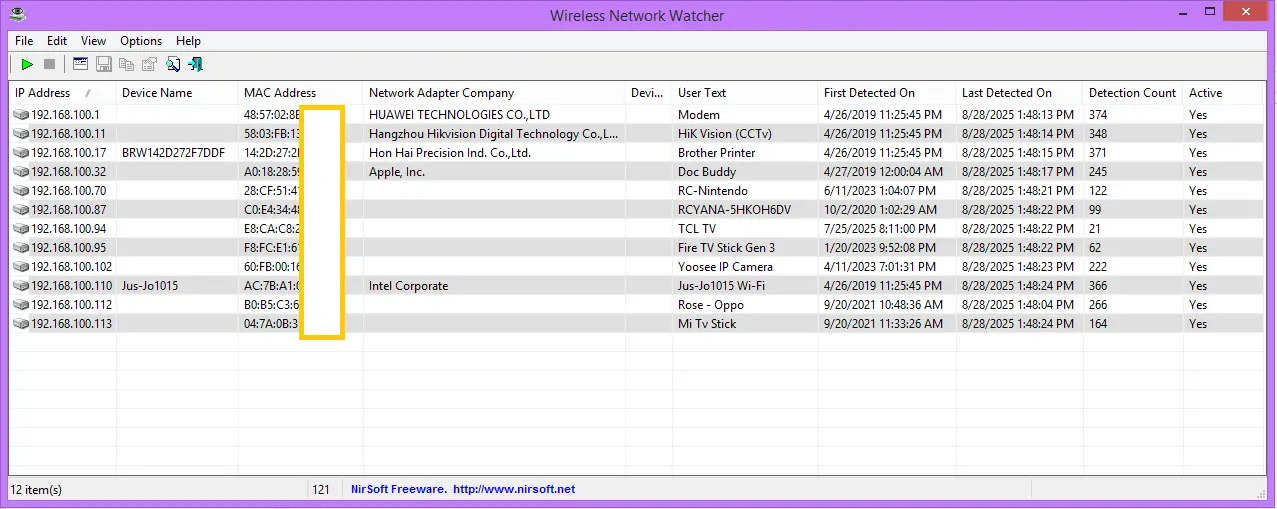Select the Hangzhou Hikvision company cell
This screenshot has width=1277, height=509.
point(494,134)
